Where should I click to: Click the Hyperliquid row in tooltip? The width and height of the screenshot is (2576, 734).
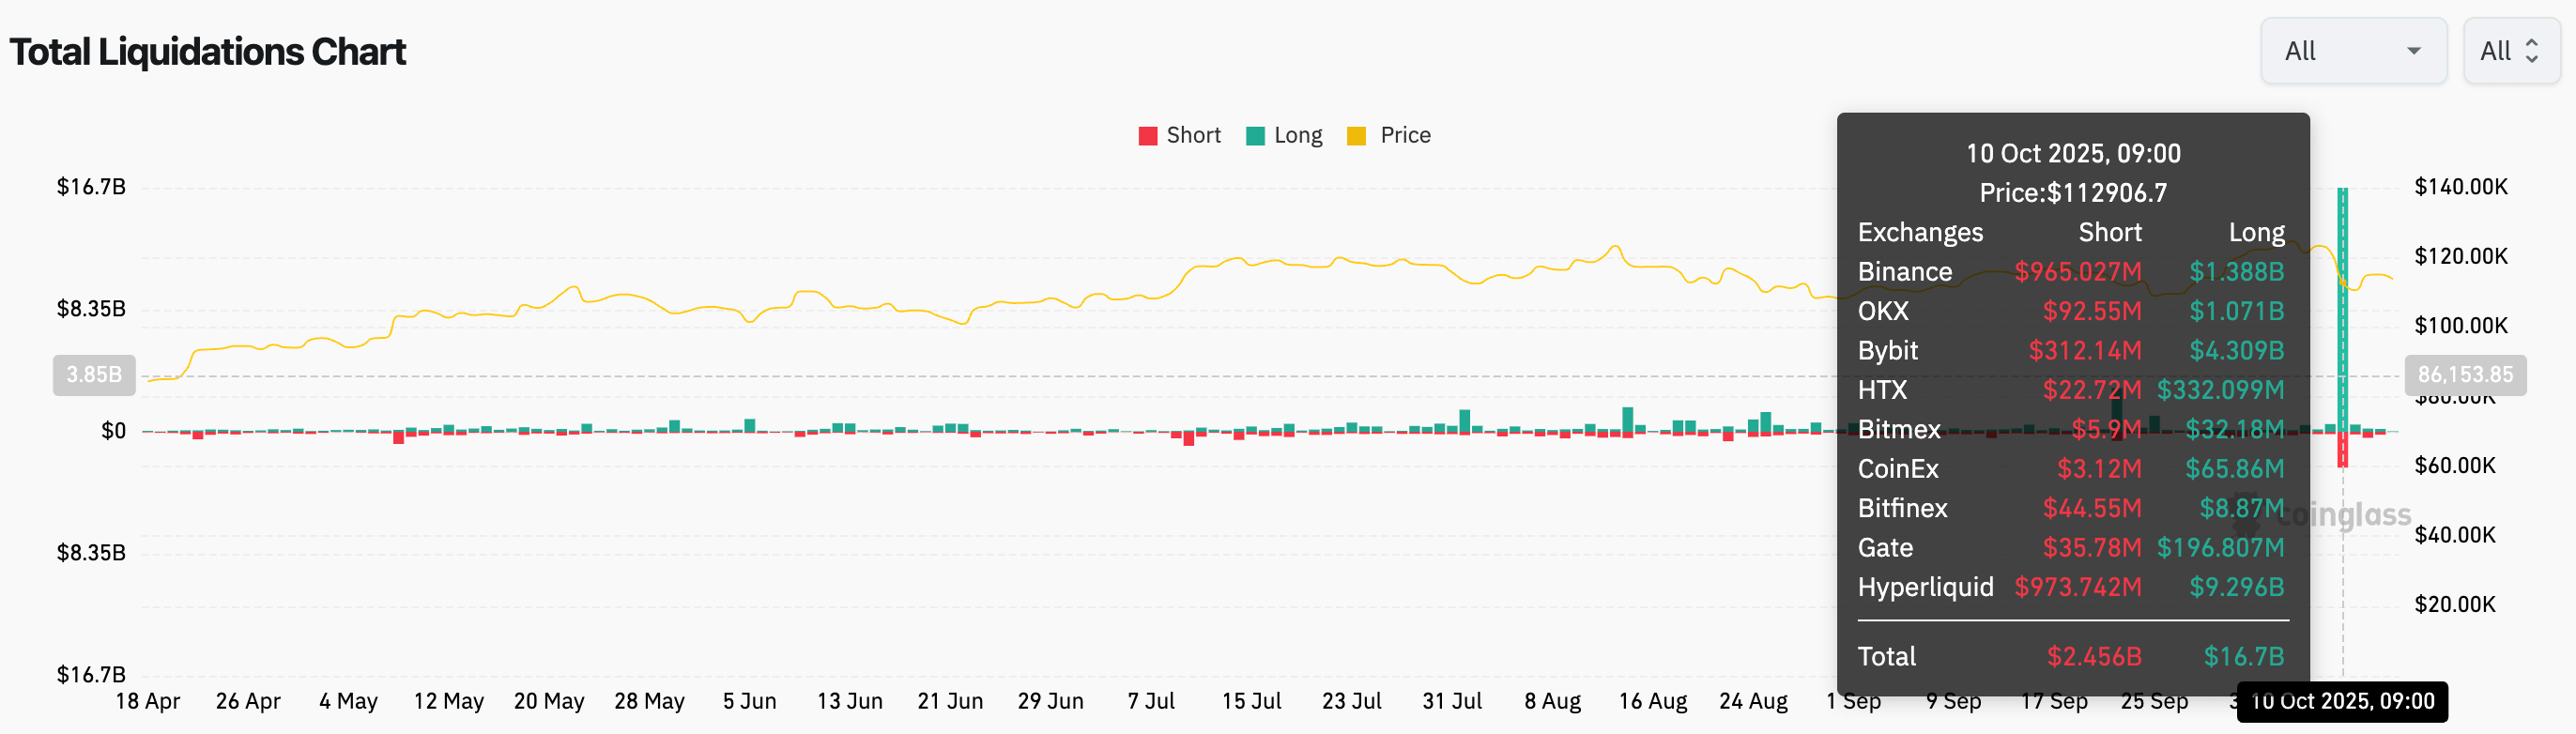pos(2071,587)
